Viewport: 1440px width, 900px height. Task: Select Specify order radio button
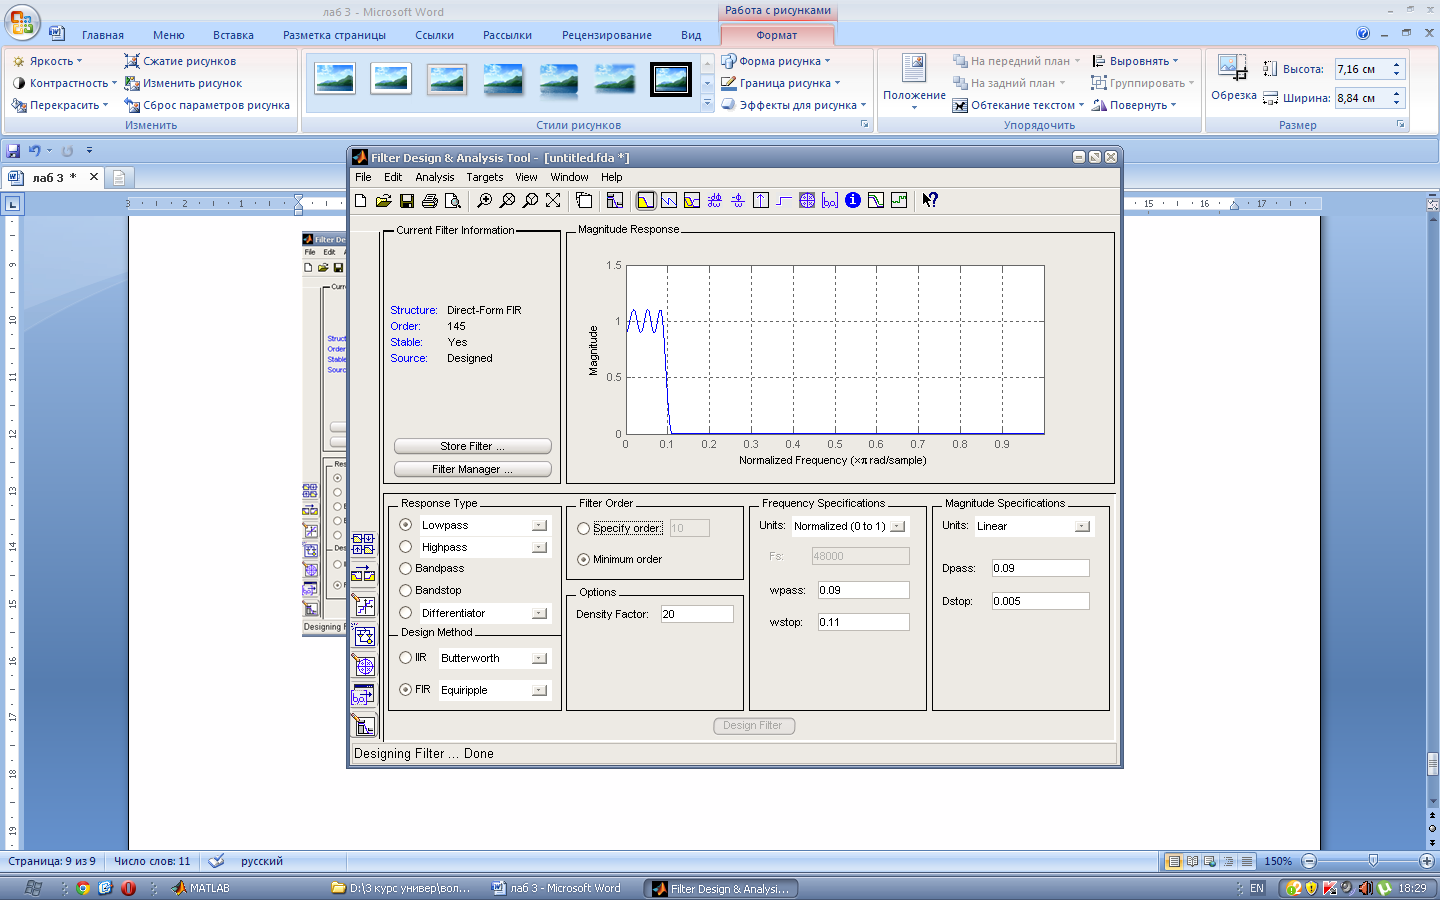584,528
